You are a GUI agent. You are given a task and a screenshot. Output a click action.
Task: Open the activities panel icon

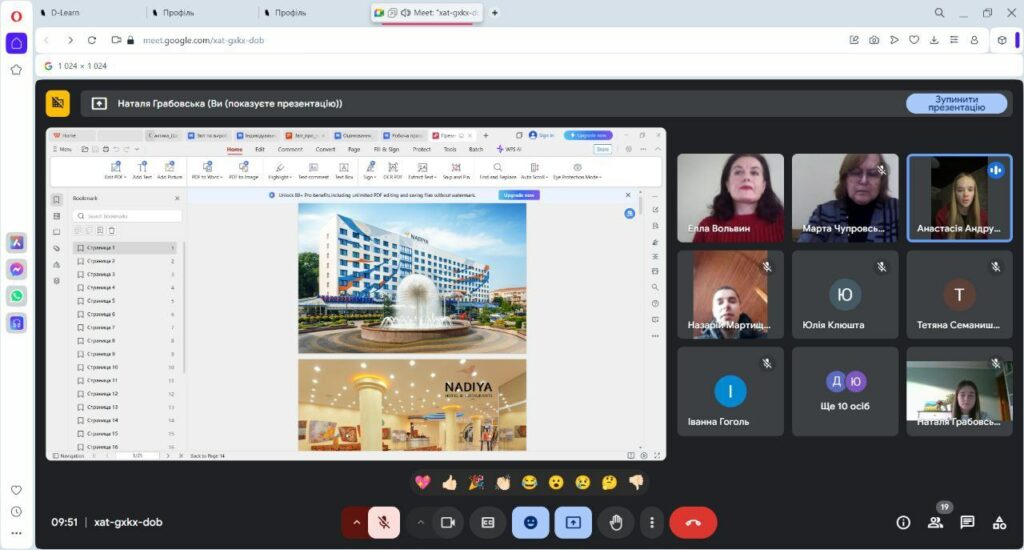[x=998, y=522]
